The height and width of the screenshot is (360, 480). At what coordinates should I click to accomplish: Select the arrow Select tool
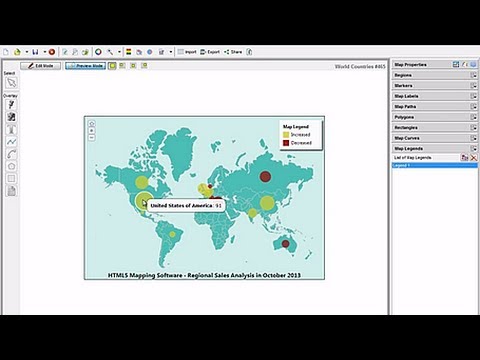coord(12,83)
